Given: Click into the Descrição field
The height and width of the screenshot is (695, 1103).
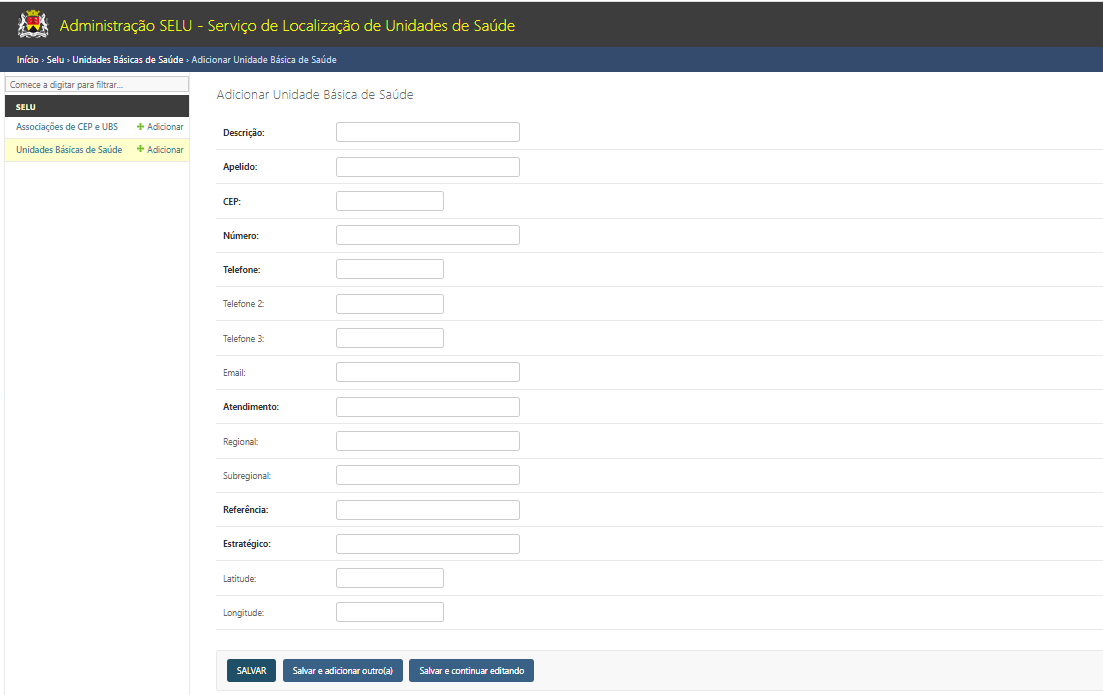Looking at the screenshot, I should click(427, 132).
